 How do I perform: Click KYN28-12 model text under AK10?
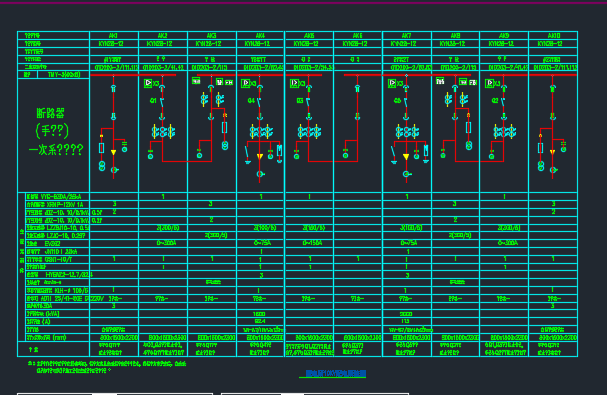point(550,44)
